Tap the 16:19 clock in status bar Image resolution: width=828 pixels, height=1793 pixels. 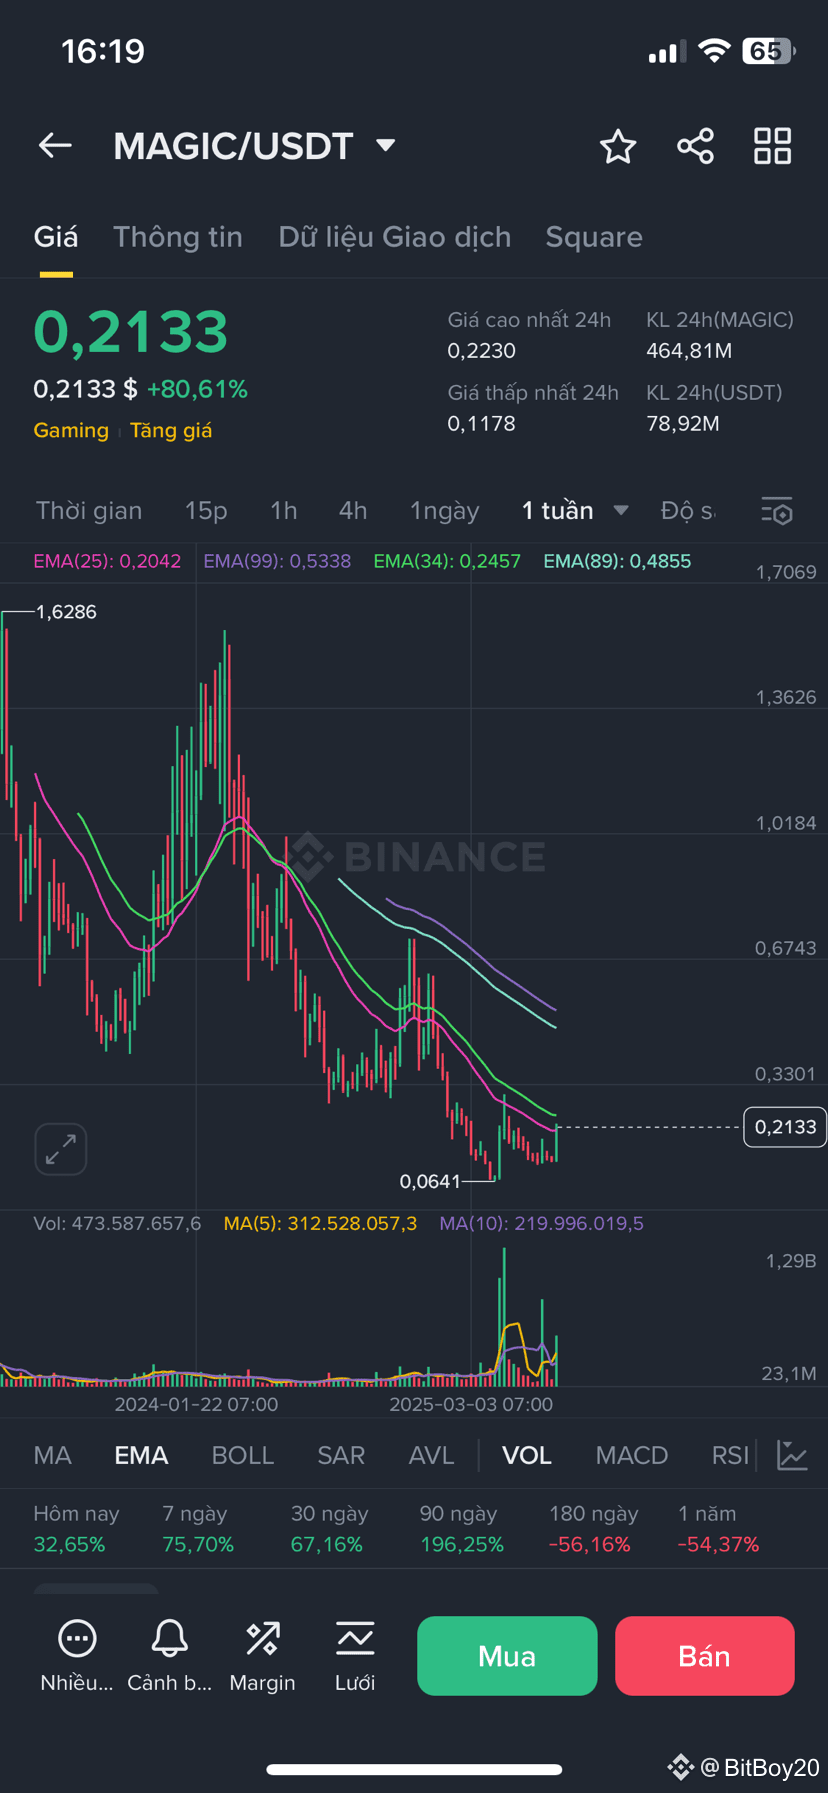(103, 51)
